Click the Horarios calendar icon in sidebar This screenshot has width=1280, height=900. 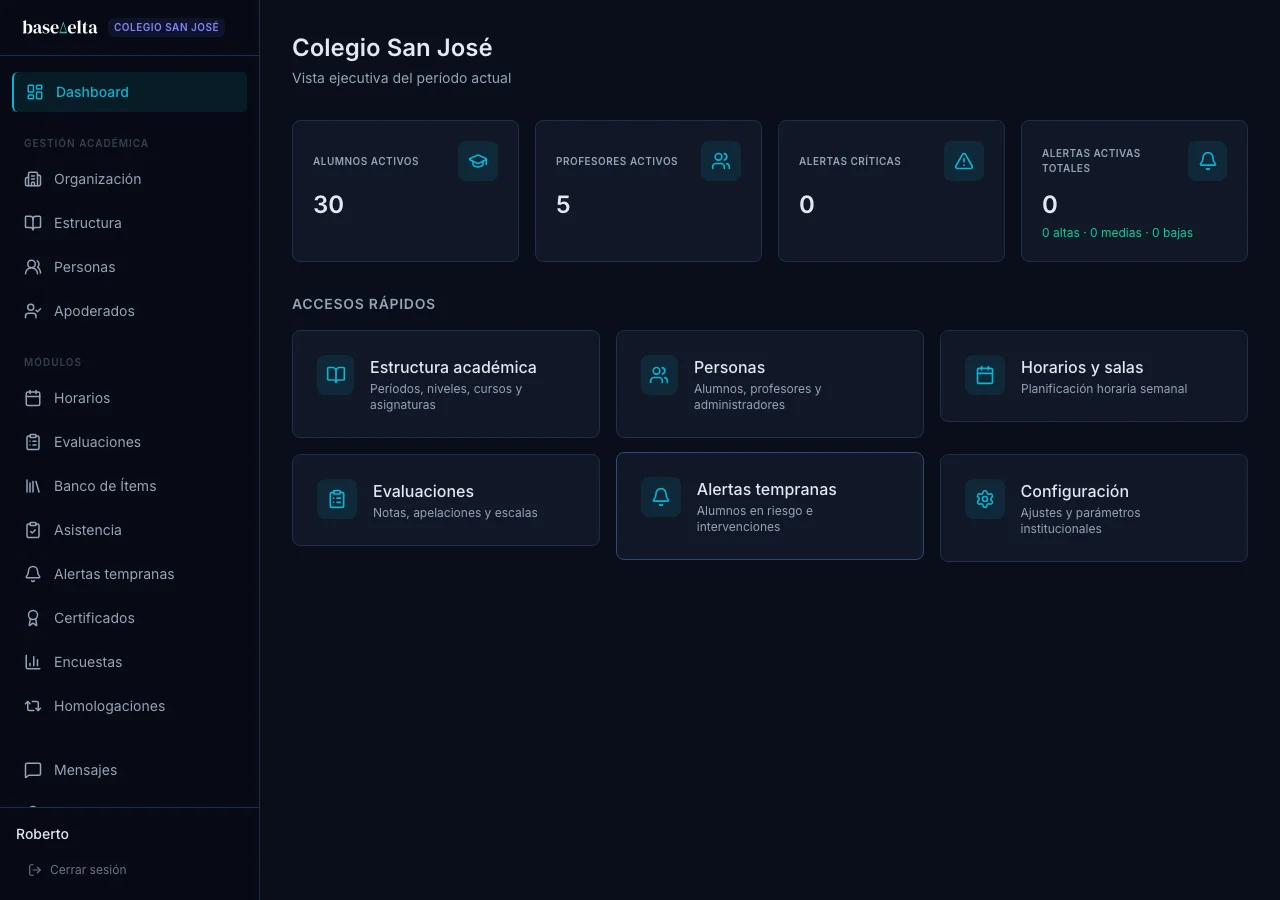click(33, 398)
